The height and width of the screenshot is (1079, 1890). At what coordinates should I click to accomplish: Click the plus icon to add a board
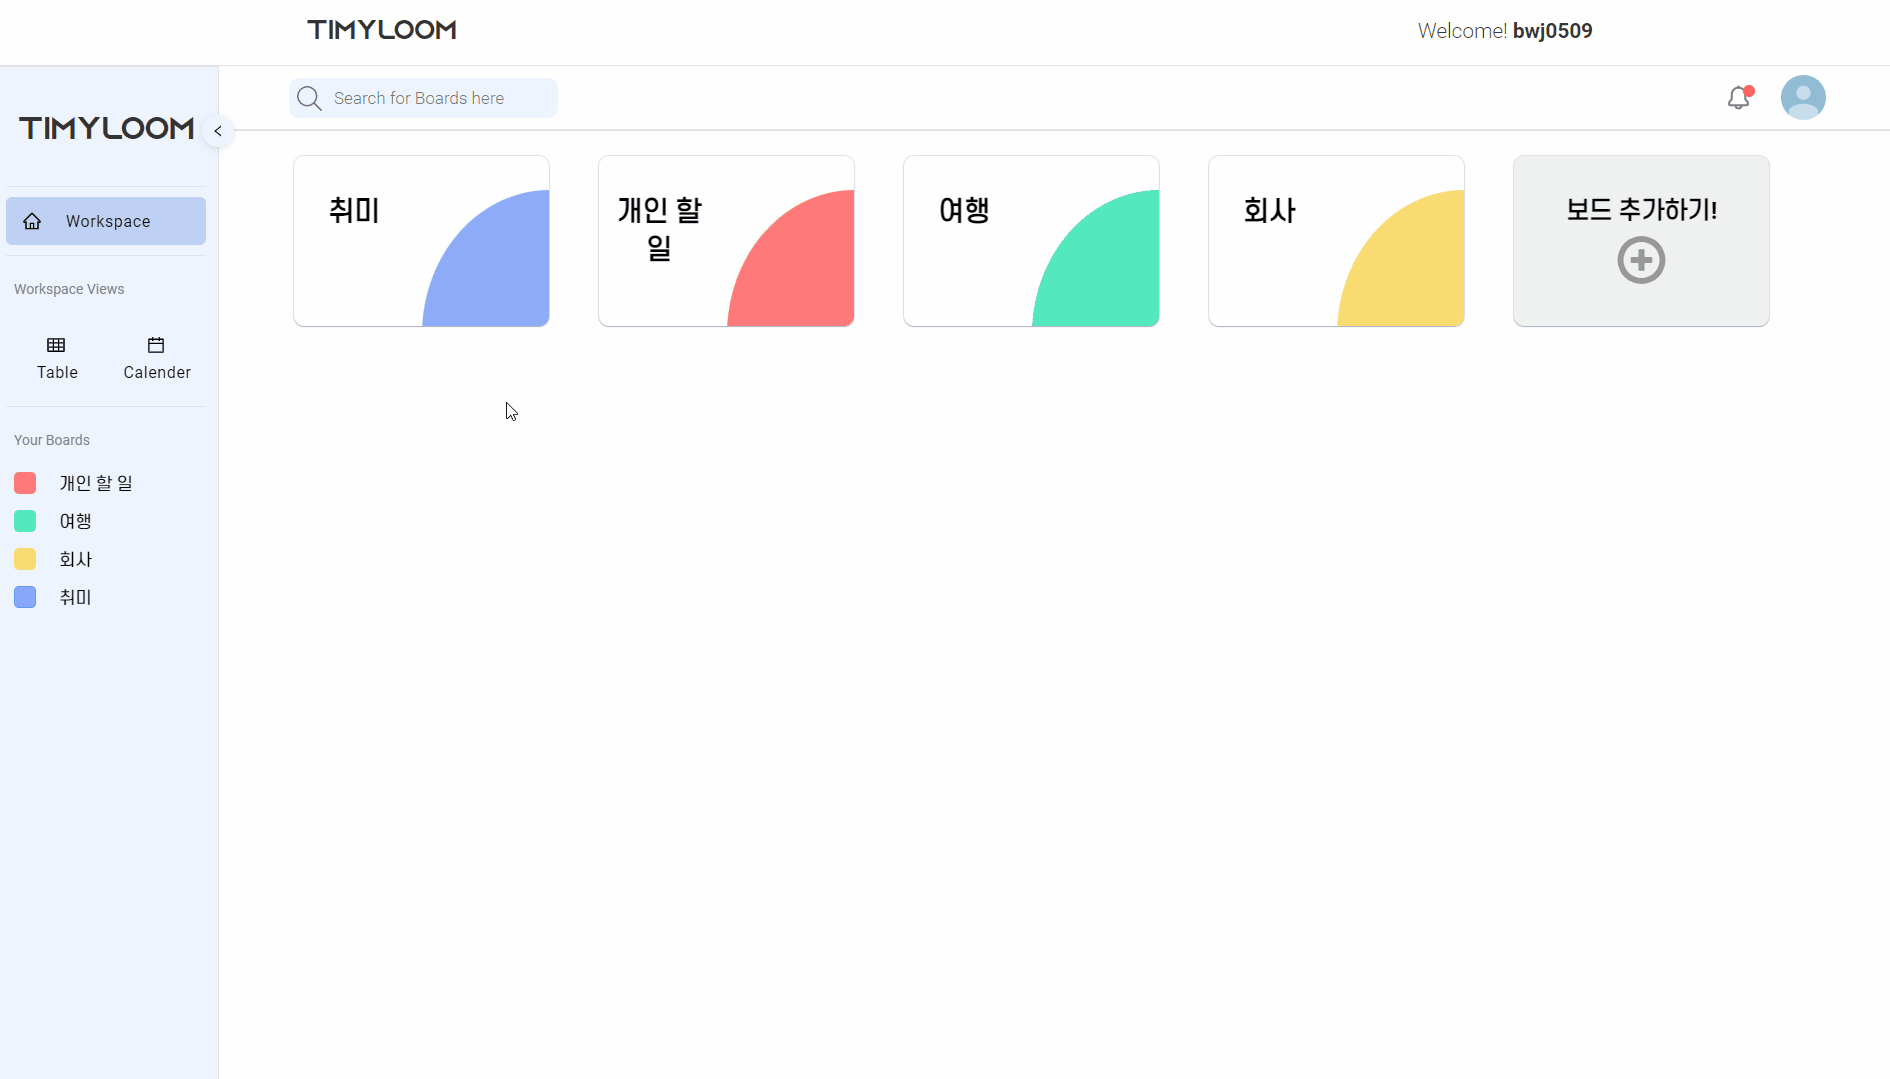click(1641, 259)
